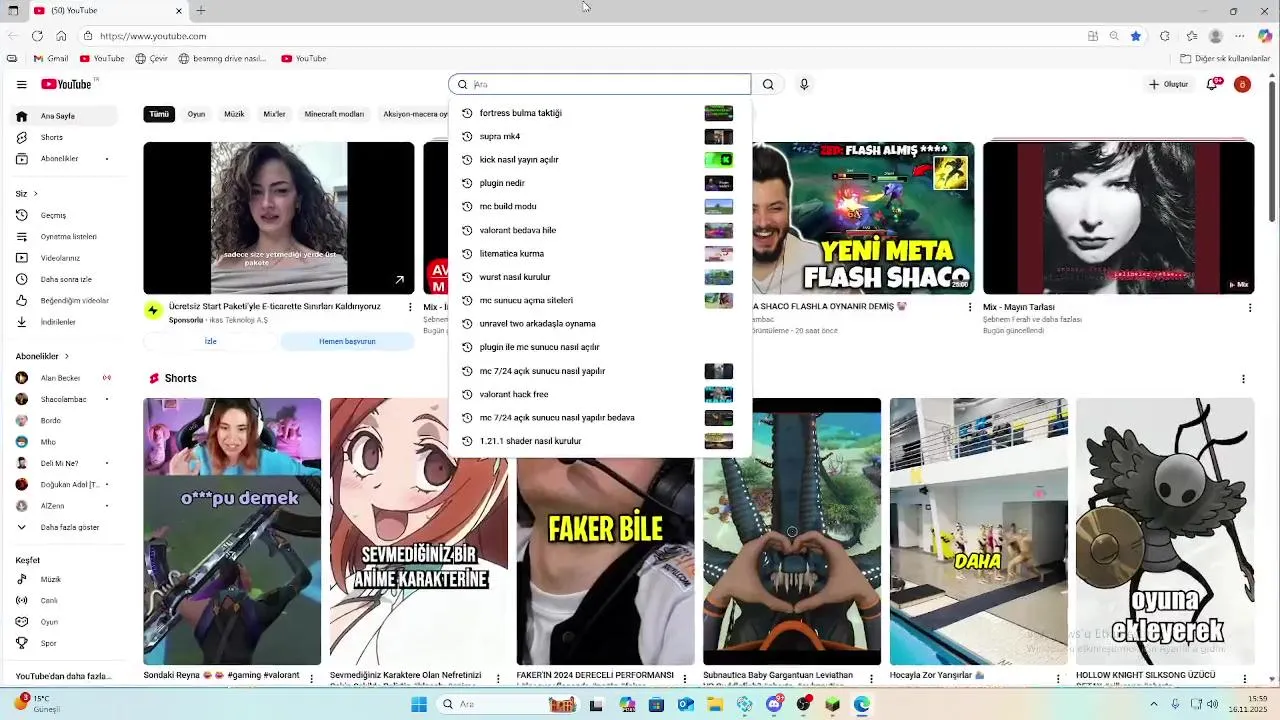Select the Müzik filter chip
This screenshot has width=1280, height=720.
click(234, 114)
